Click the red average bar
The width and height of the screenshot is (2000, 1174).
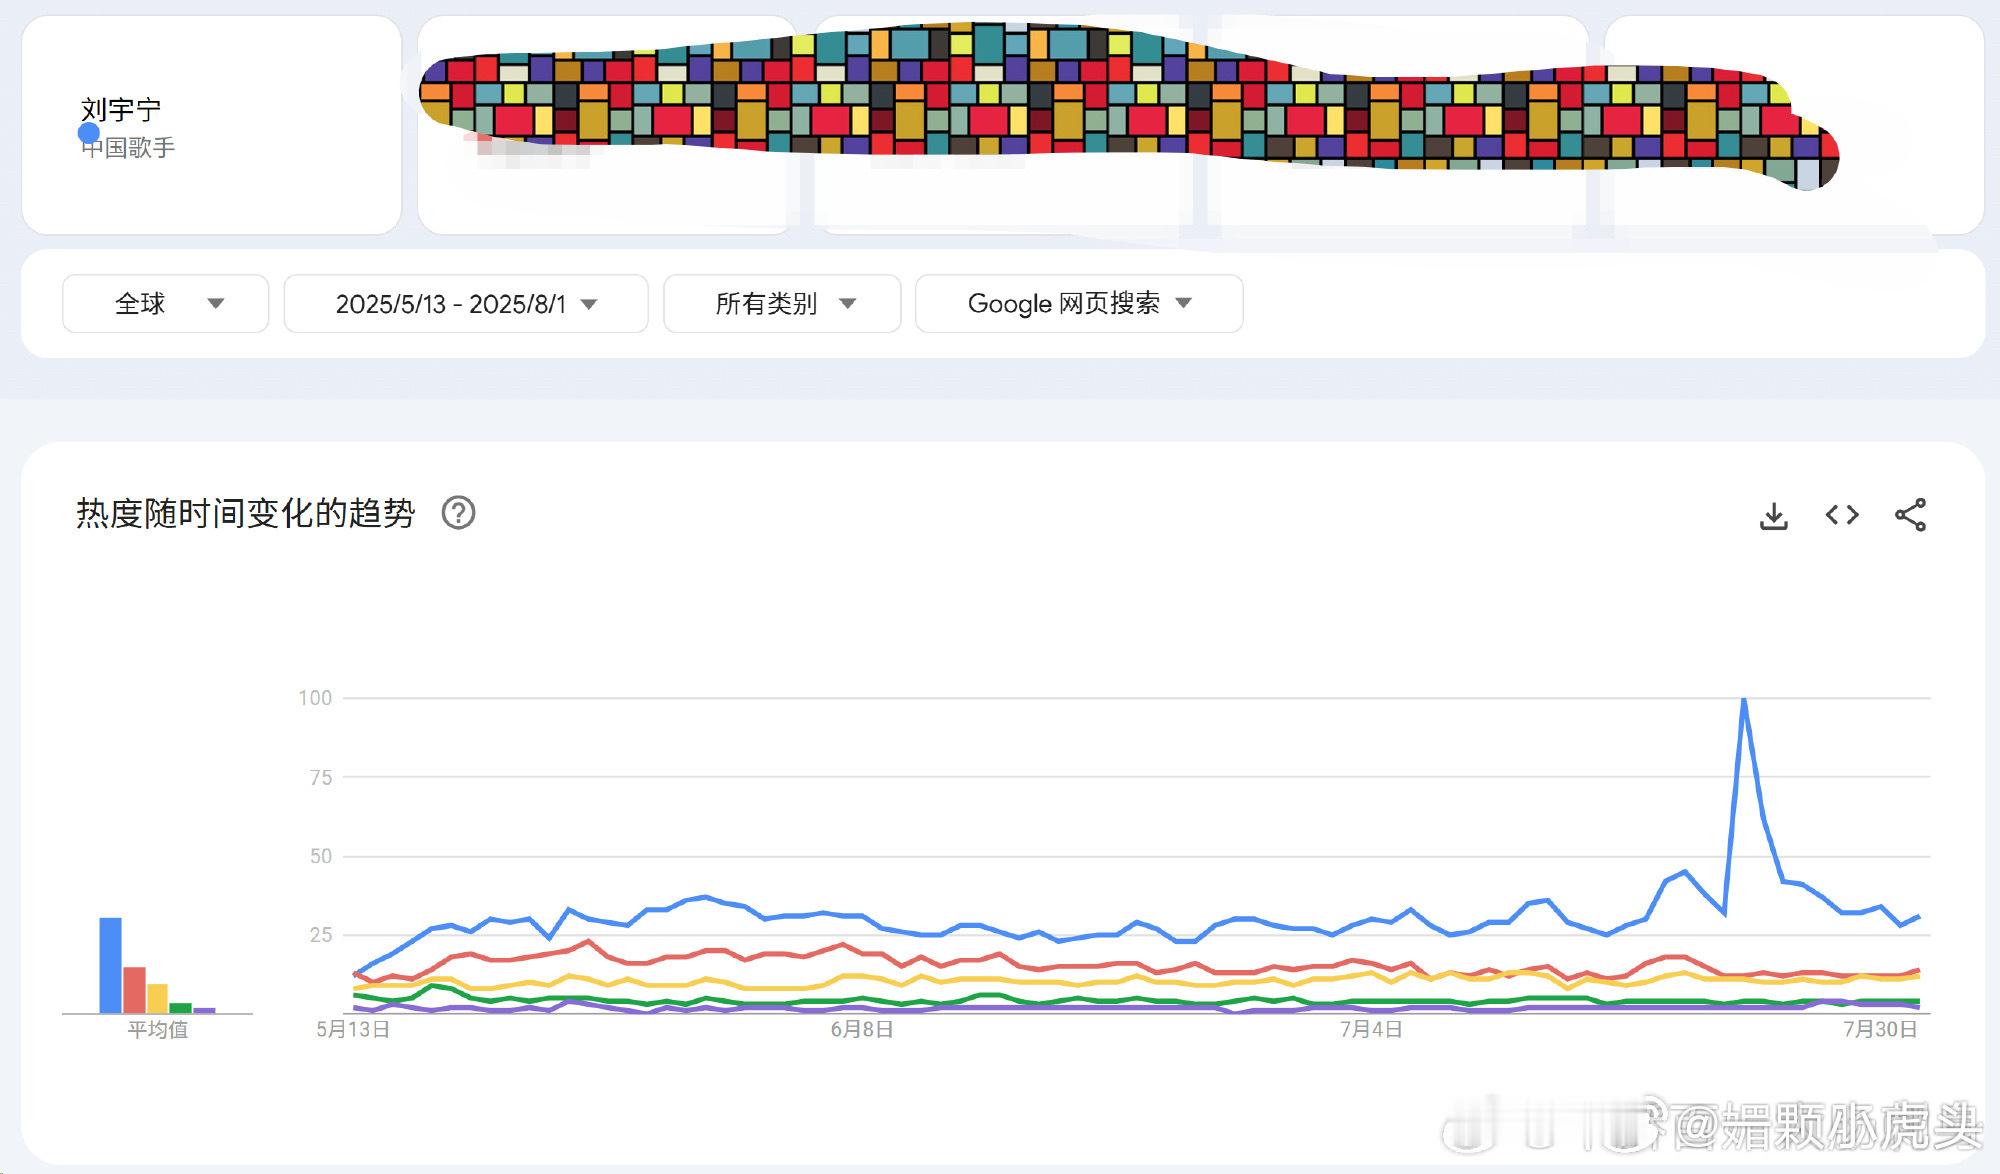[x=134, y=990]
